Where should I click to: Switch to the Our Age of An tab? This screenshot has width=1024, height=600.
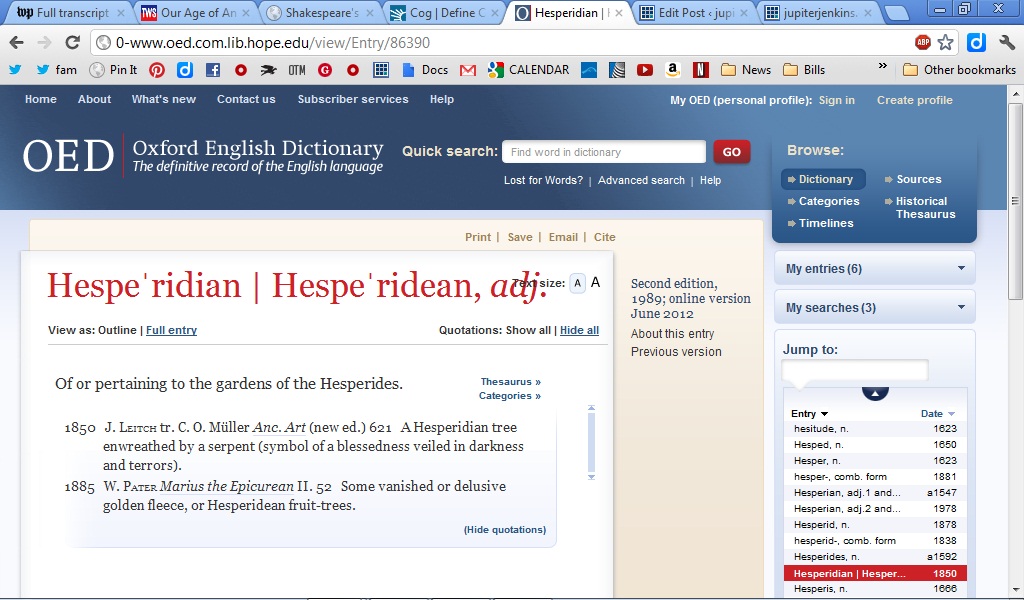point(197,13)
